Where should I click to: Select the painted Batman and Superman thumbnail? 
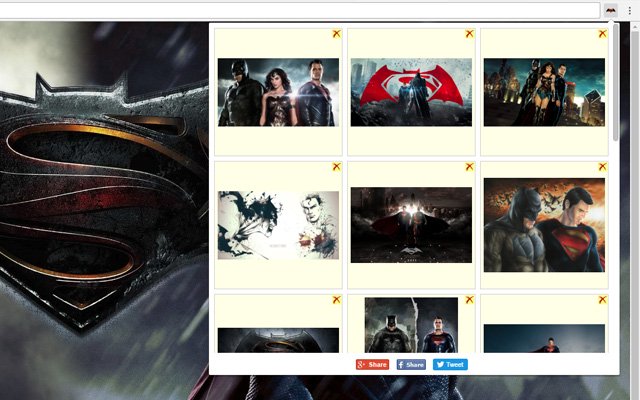pos(544,225)
